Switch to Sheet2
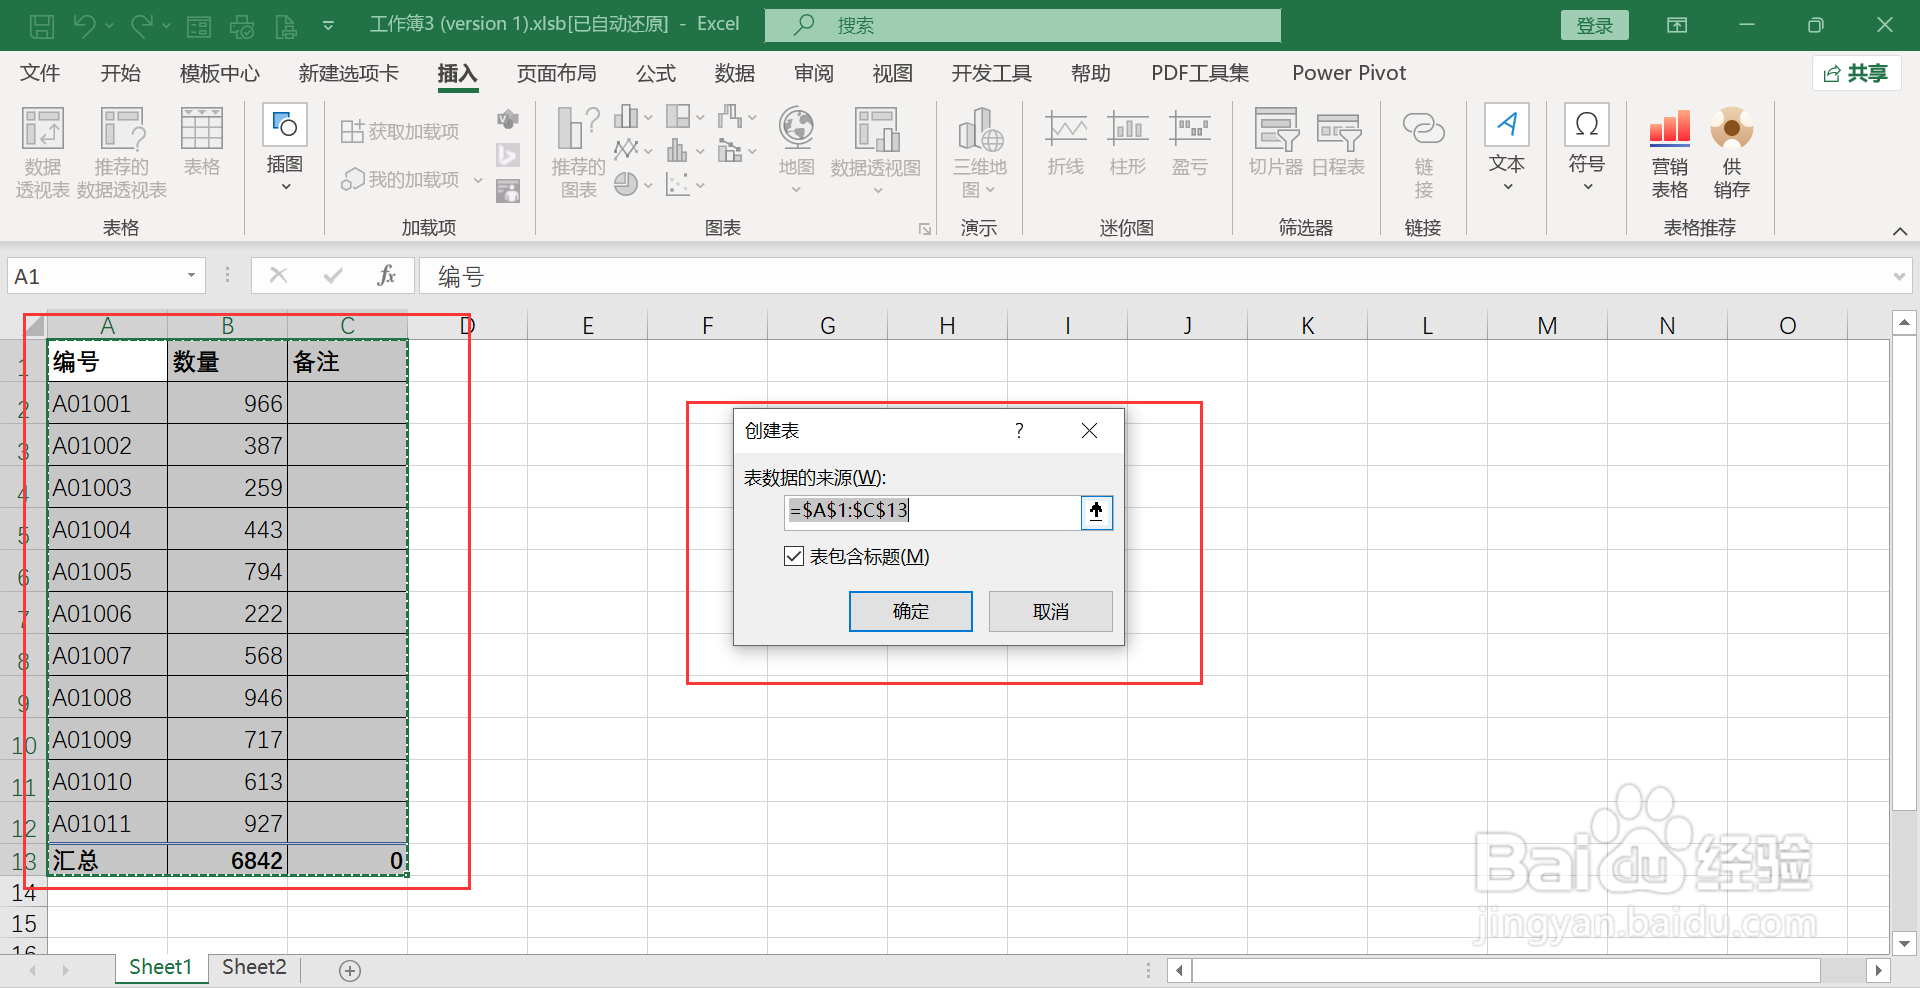Viewport: 1920px width, 988px height. click(253, 967)
